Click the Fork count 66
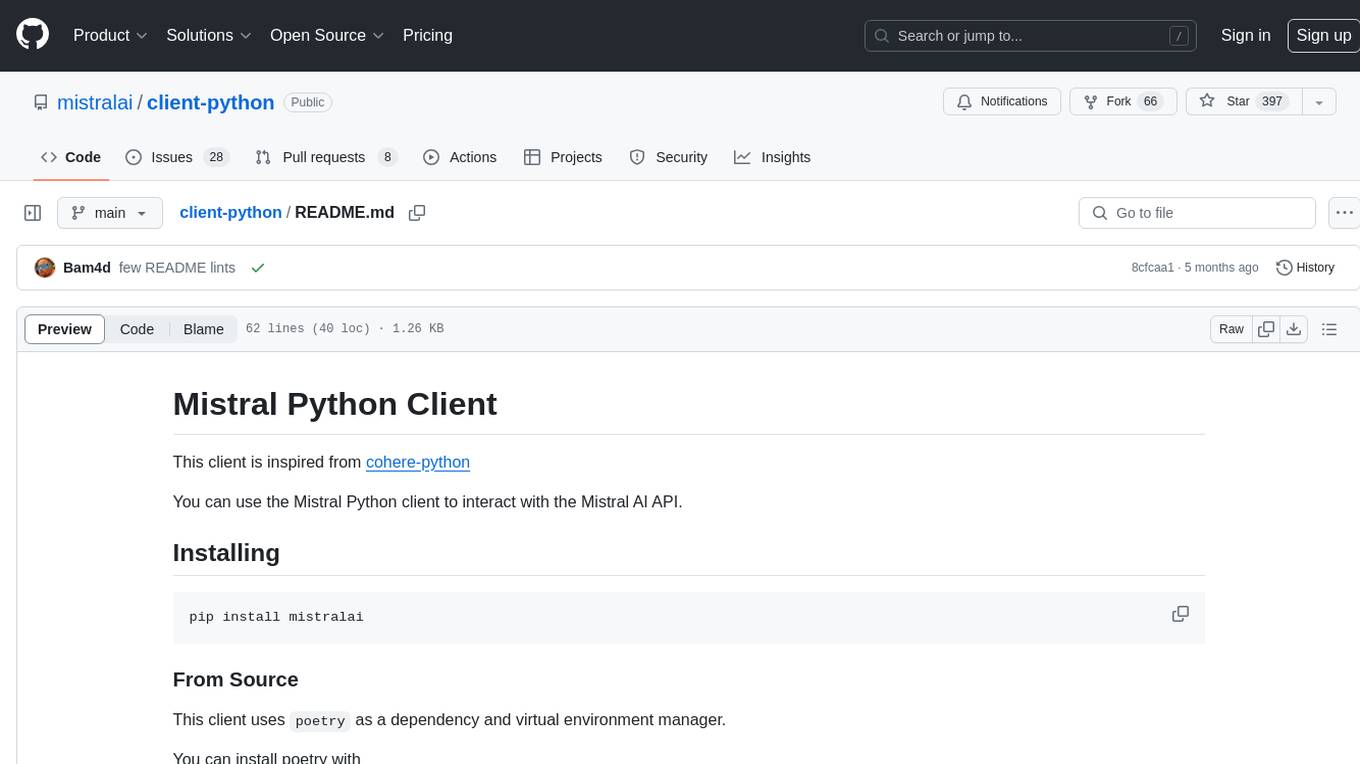This screenshot has width=1360, height=764. (1150, 101)
